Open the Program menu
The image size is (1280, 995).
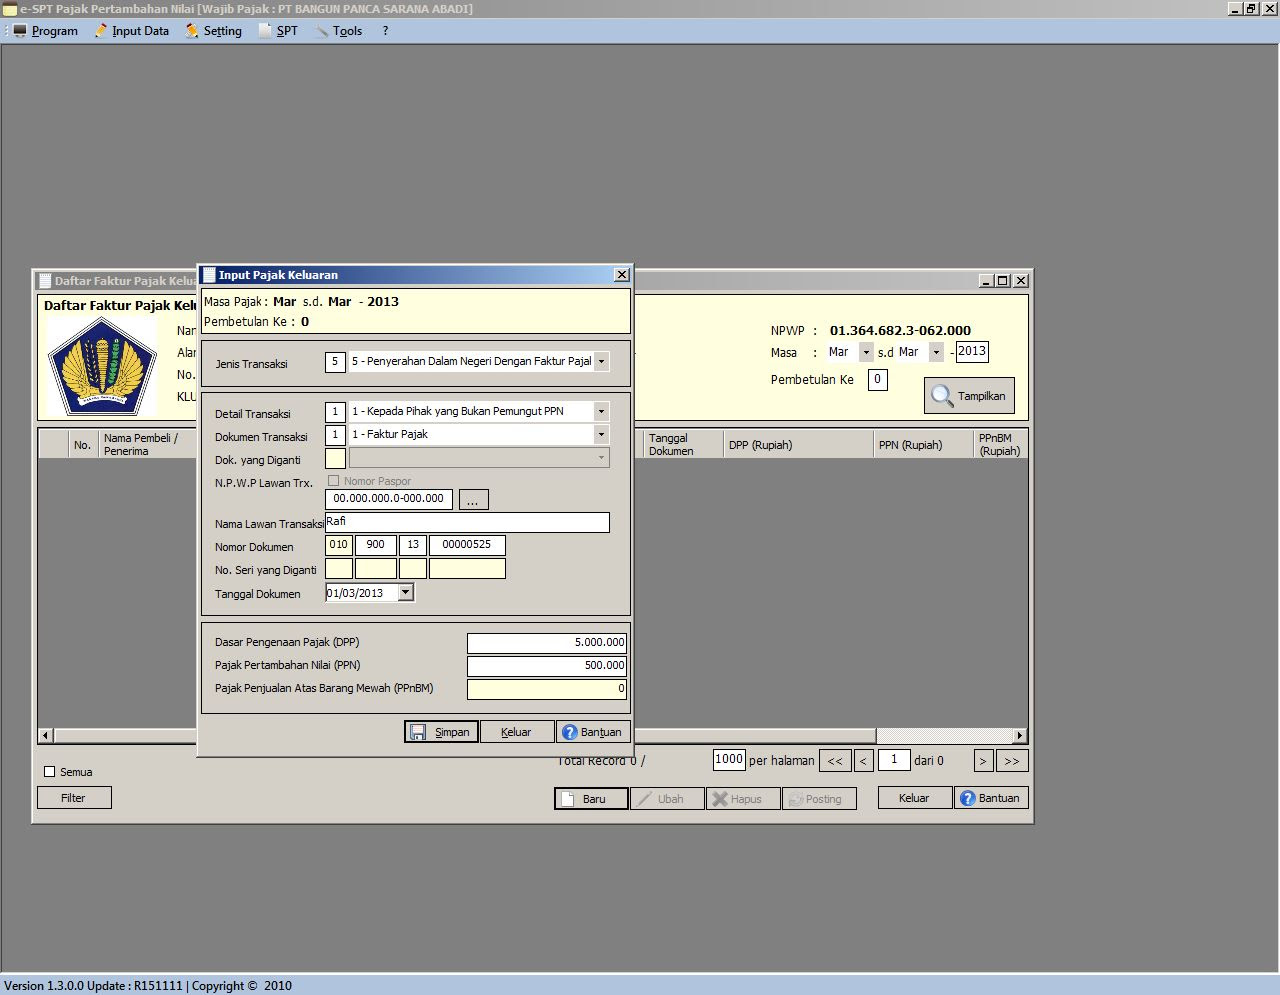pyautogui.click(x=45, y=31)
